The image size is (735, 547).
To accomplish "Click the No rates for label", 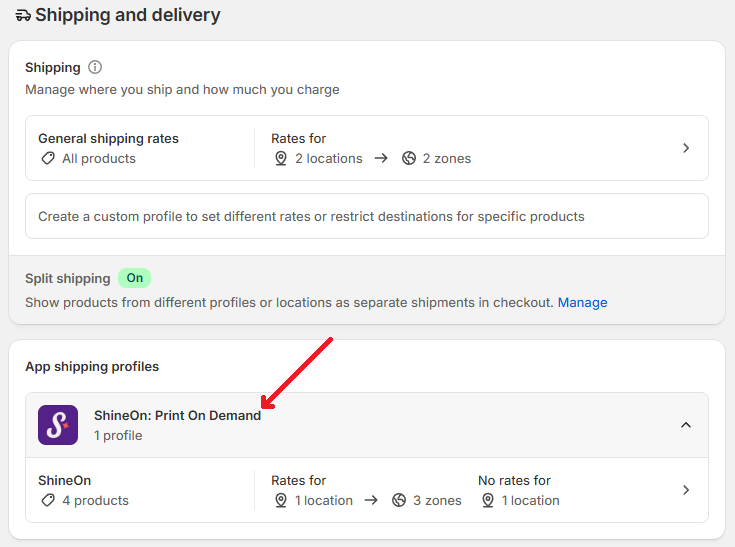I will pos(514,481).
